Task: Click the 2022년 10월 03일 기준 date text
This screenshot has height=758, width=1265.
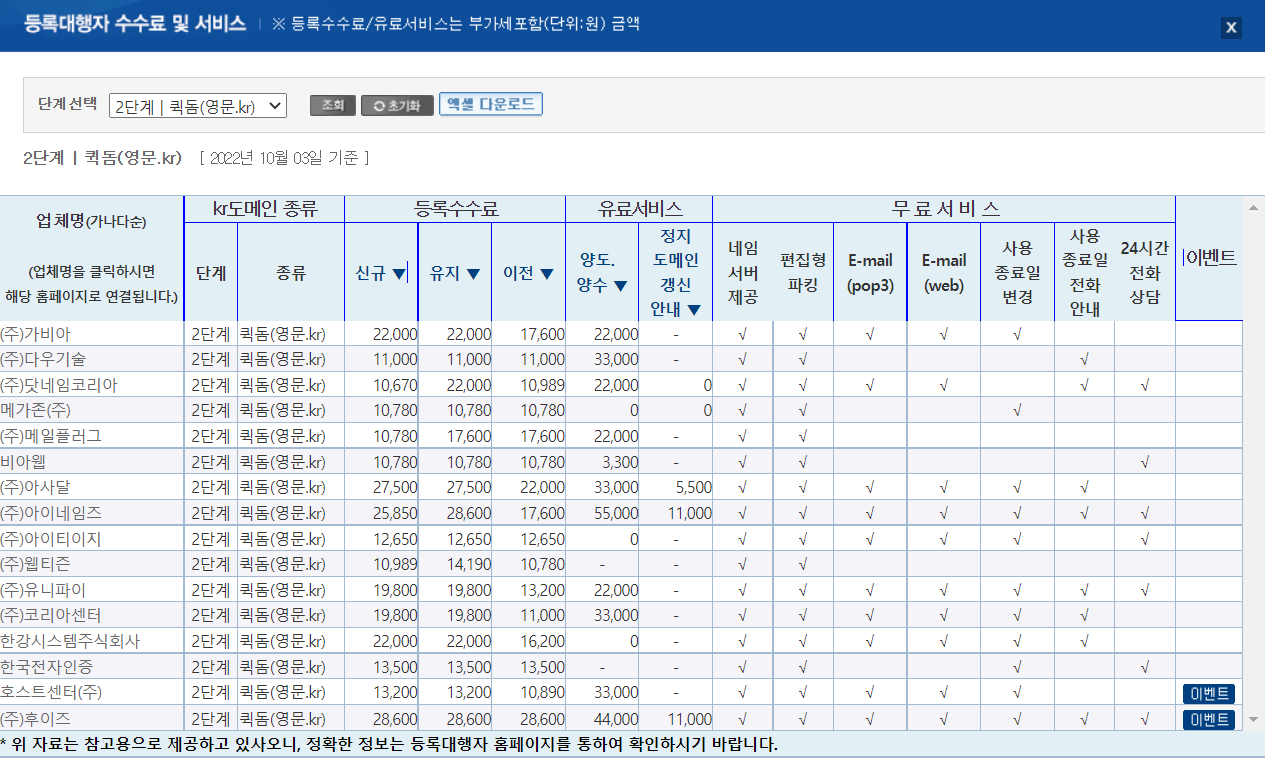Action: coord(285,158)
